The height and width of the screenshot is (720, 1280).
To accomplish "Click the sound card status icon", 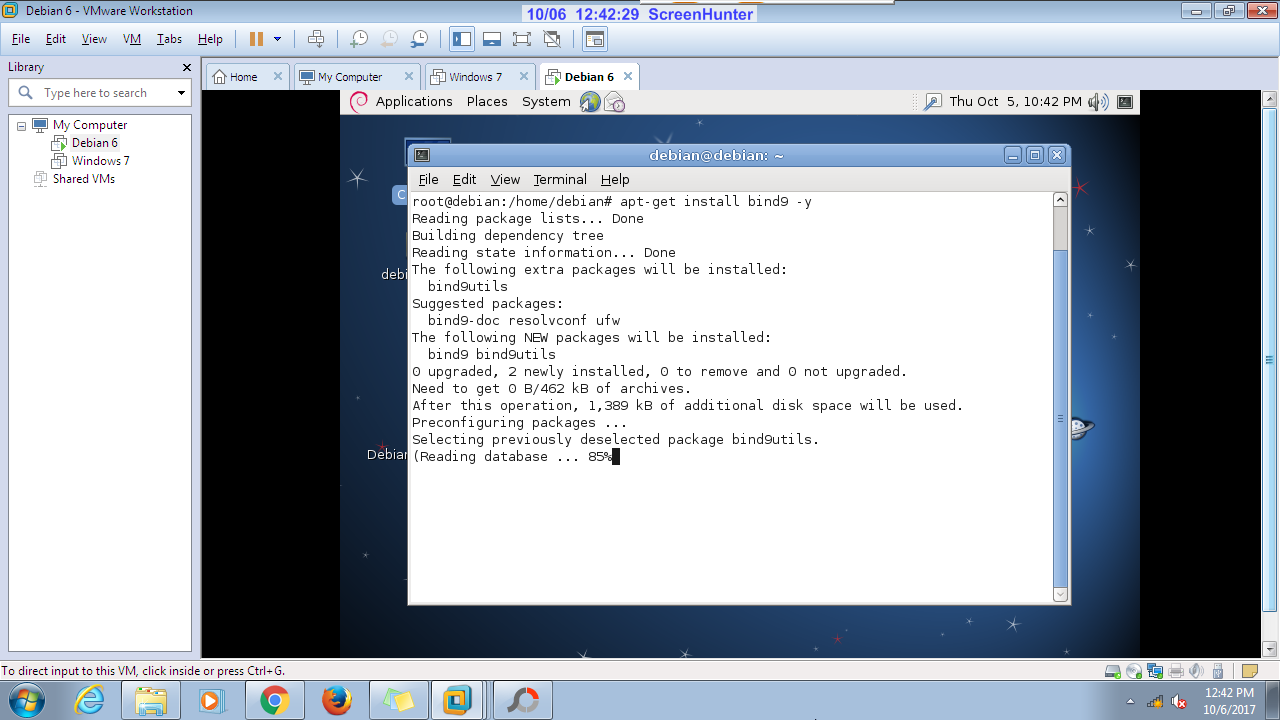I will coord(1197,671).
